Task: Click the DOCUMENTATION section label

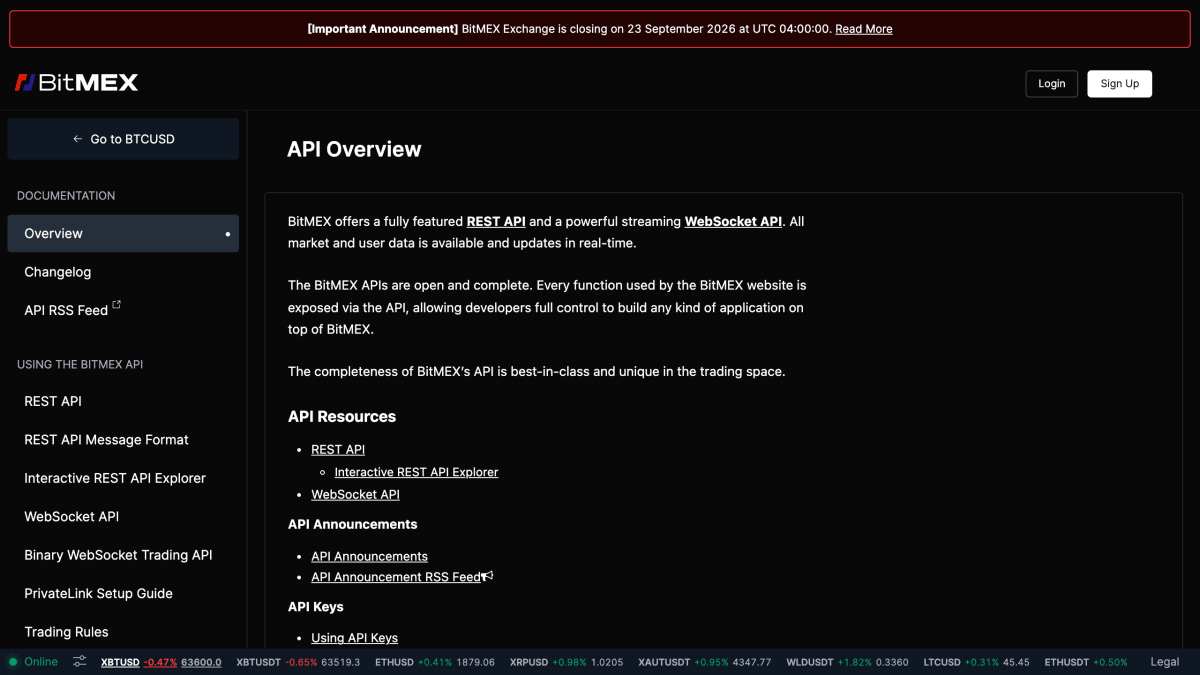Action: pyautogui.click(x=66, y=196)
